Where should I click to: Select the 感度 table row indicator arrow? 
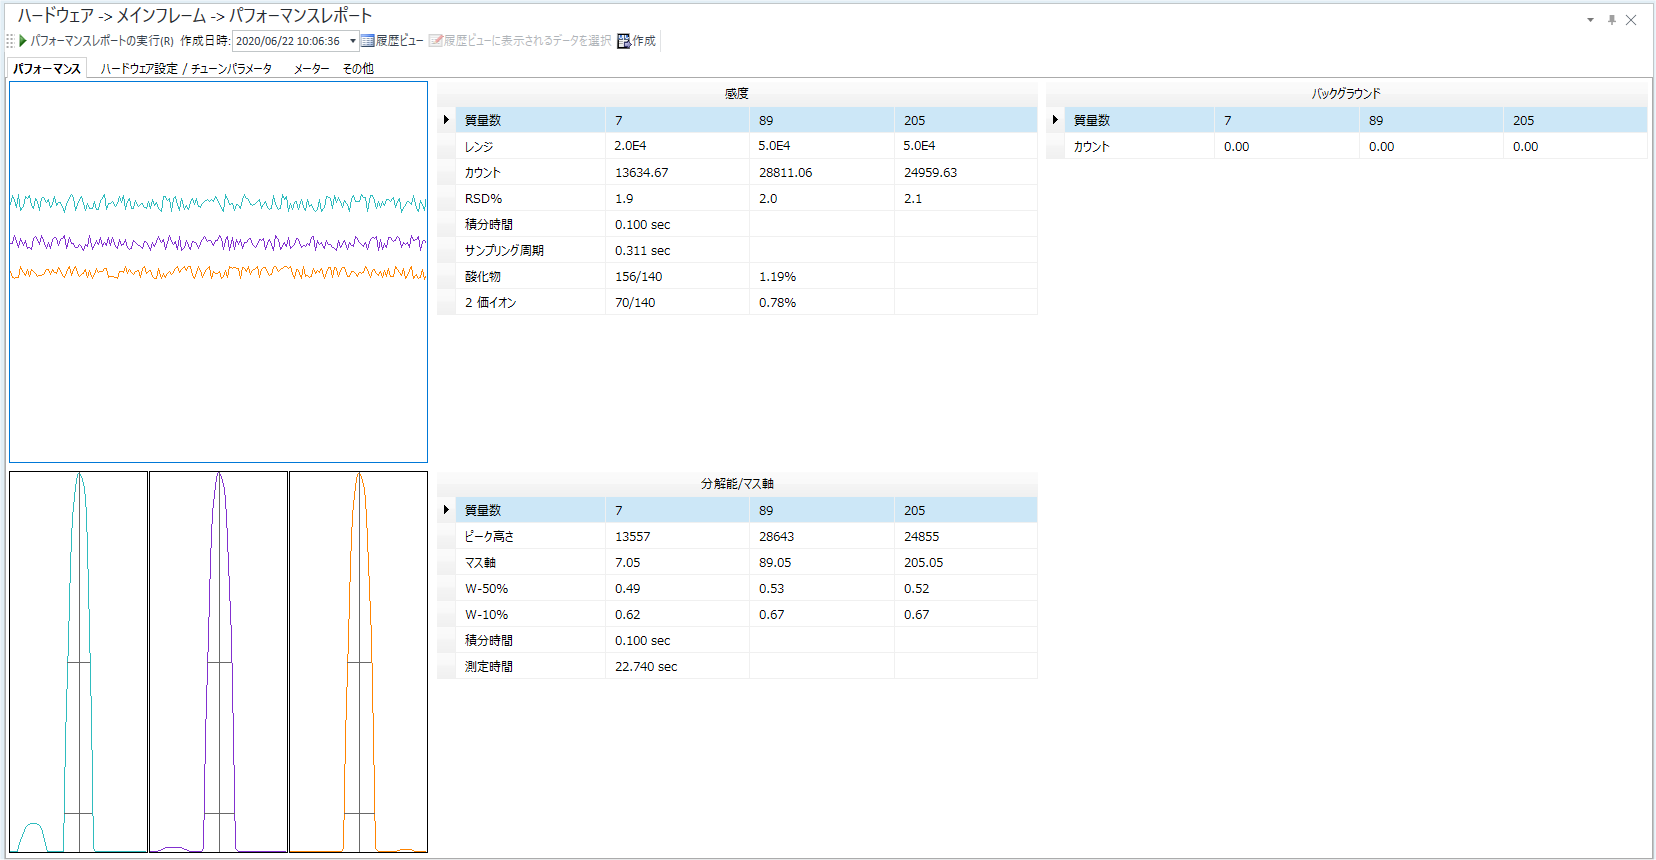click(446, 120)
